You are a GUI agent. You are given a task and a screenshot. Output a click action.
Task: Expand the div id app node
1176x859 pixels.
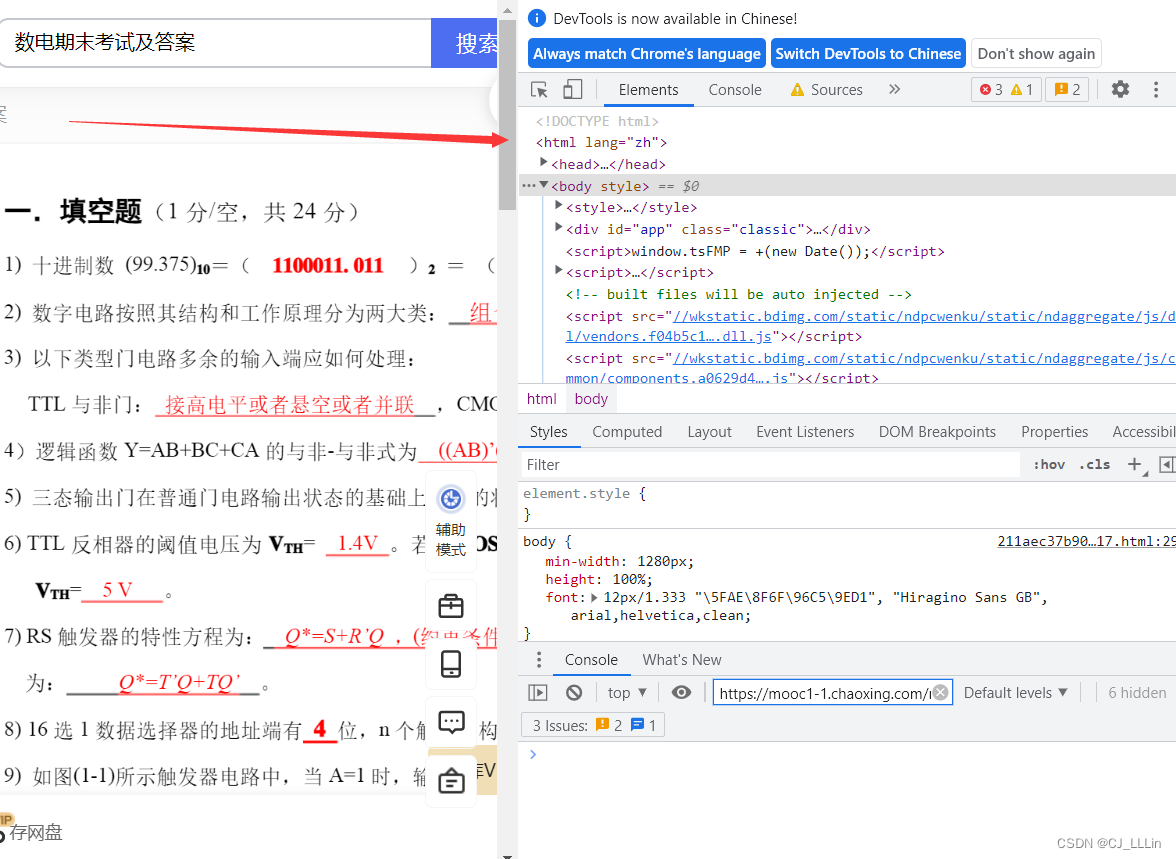558,227
